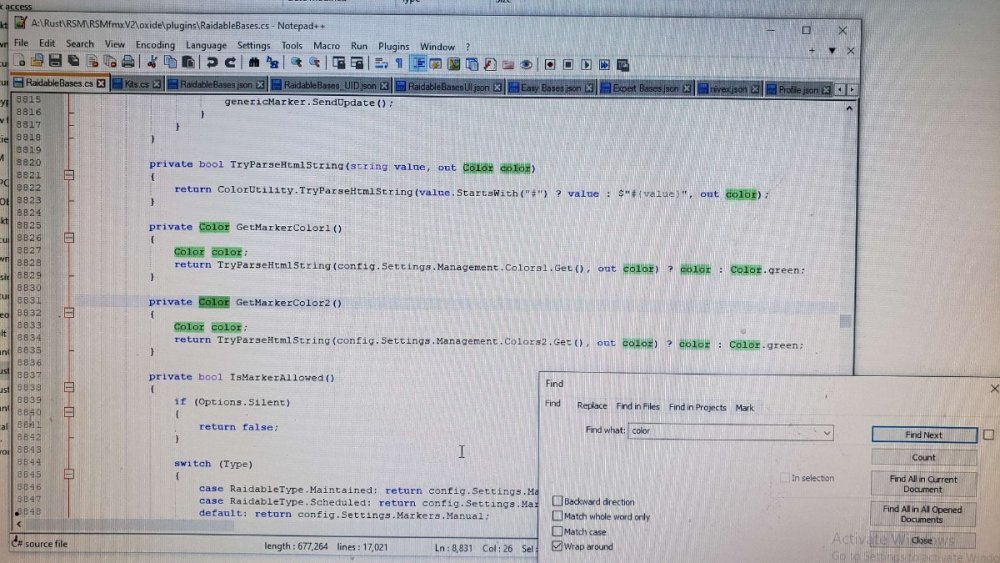Click the Find Next button
The image size is (1000, 563).
pos(923,435)
